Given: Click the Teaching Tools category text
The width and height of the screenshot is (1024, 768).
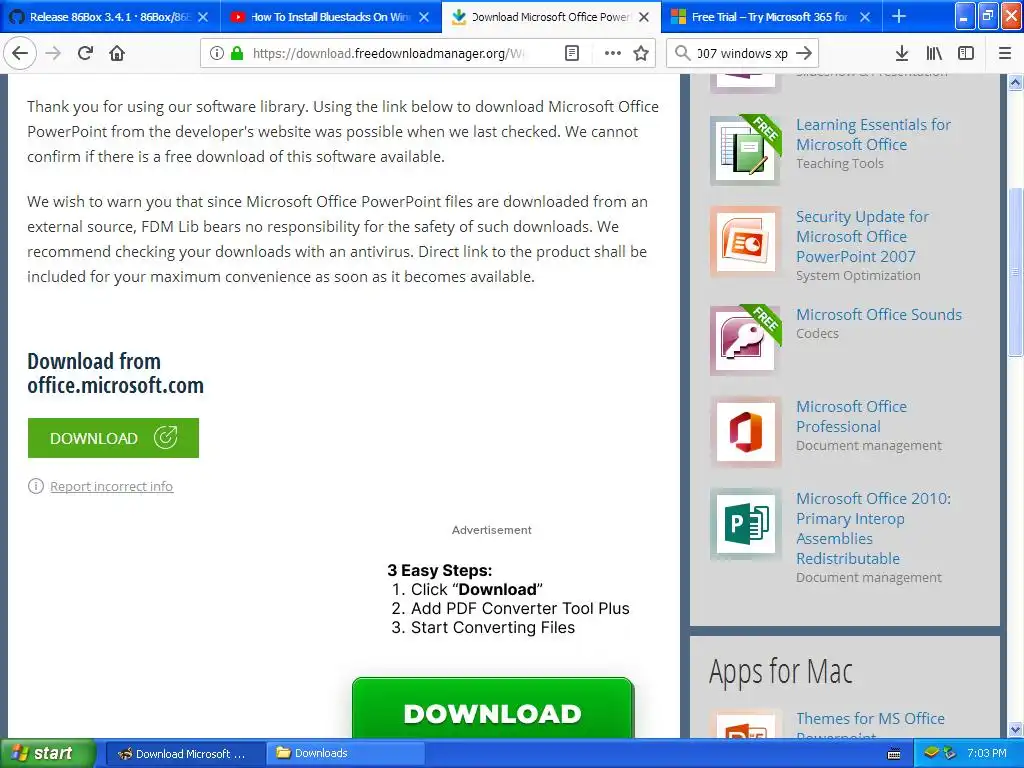Looking at the screenshot, I should point(839,163).
